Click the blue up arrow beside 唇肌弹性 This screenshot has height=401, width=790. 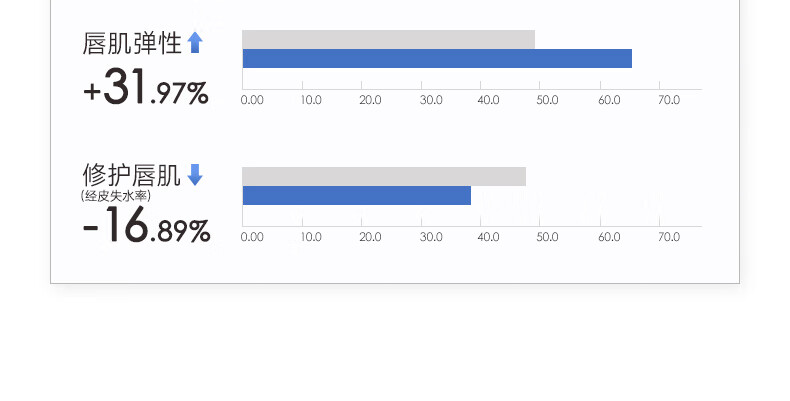coord(195,42)
